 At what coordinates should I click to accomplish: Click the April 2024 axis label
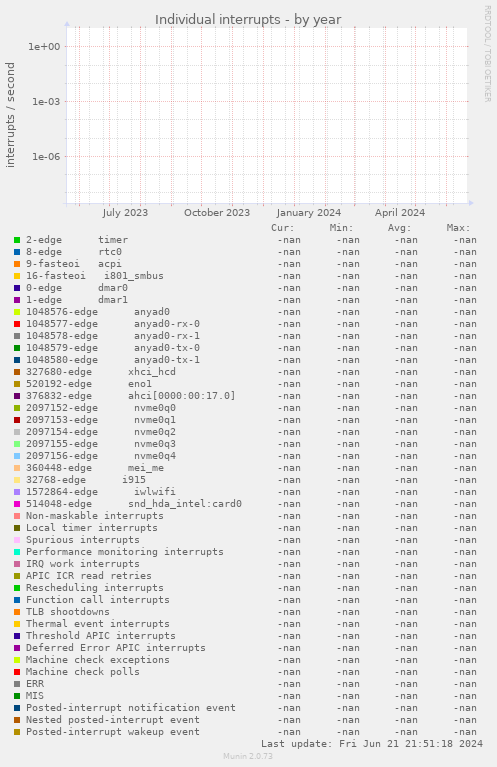click(400, 213)
